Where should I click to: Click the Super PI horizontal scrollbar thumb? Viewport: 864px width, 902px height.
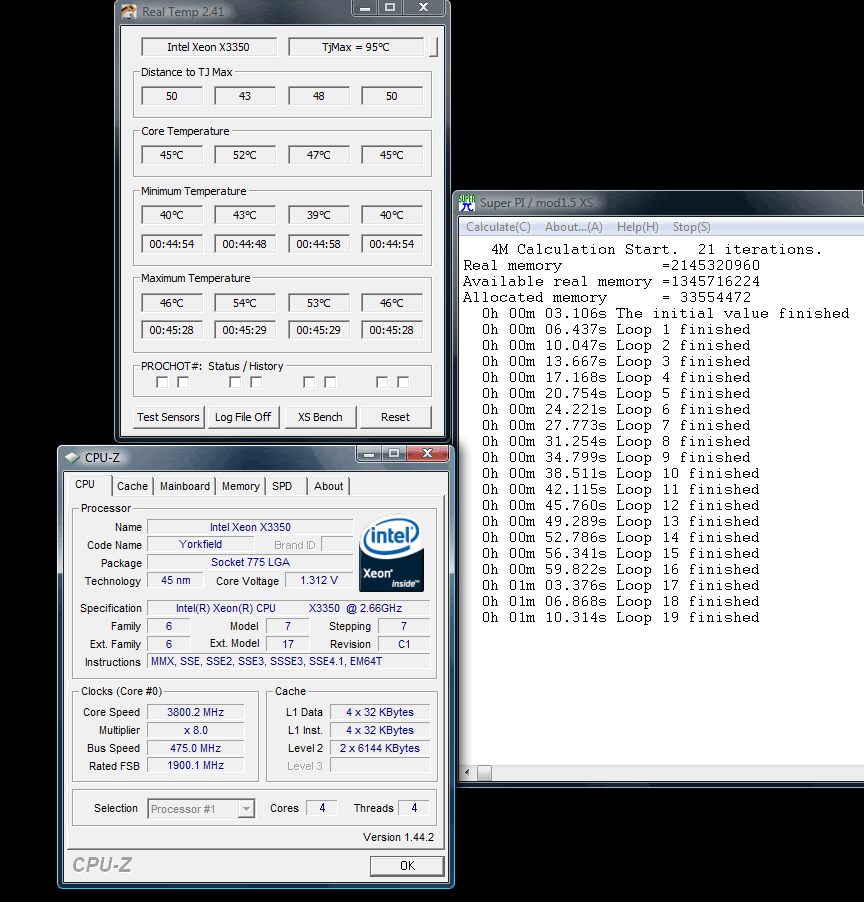pyautogui.click(x=484, y=773)
